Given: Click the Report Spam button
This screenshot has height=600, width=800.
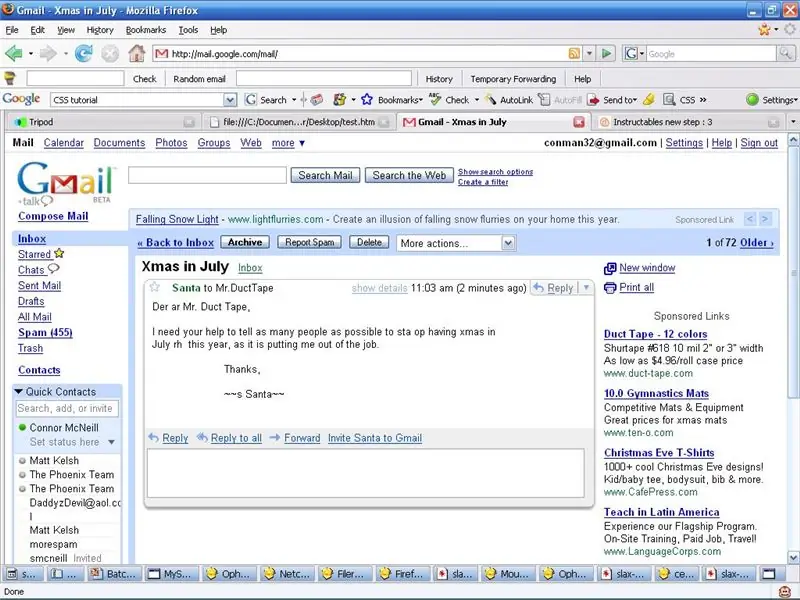Looking at the screenshot, I should 309,242.
